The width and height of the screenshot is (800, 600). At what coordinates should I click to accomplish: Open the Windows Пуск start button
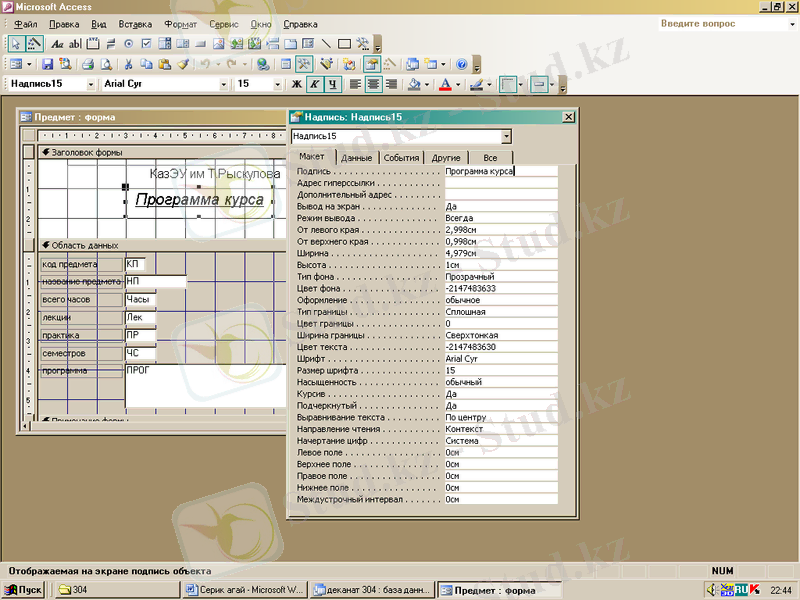click(x=23, y=590)
